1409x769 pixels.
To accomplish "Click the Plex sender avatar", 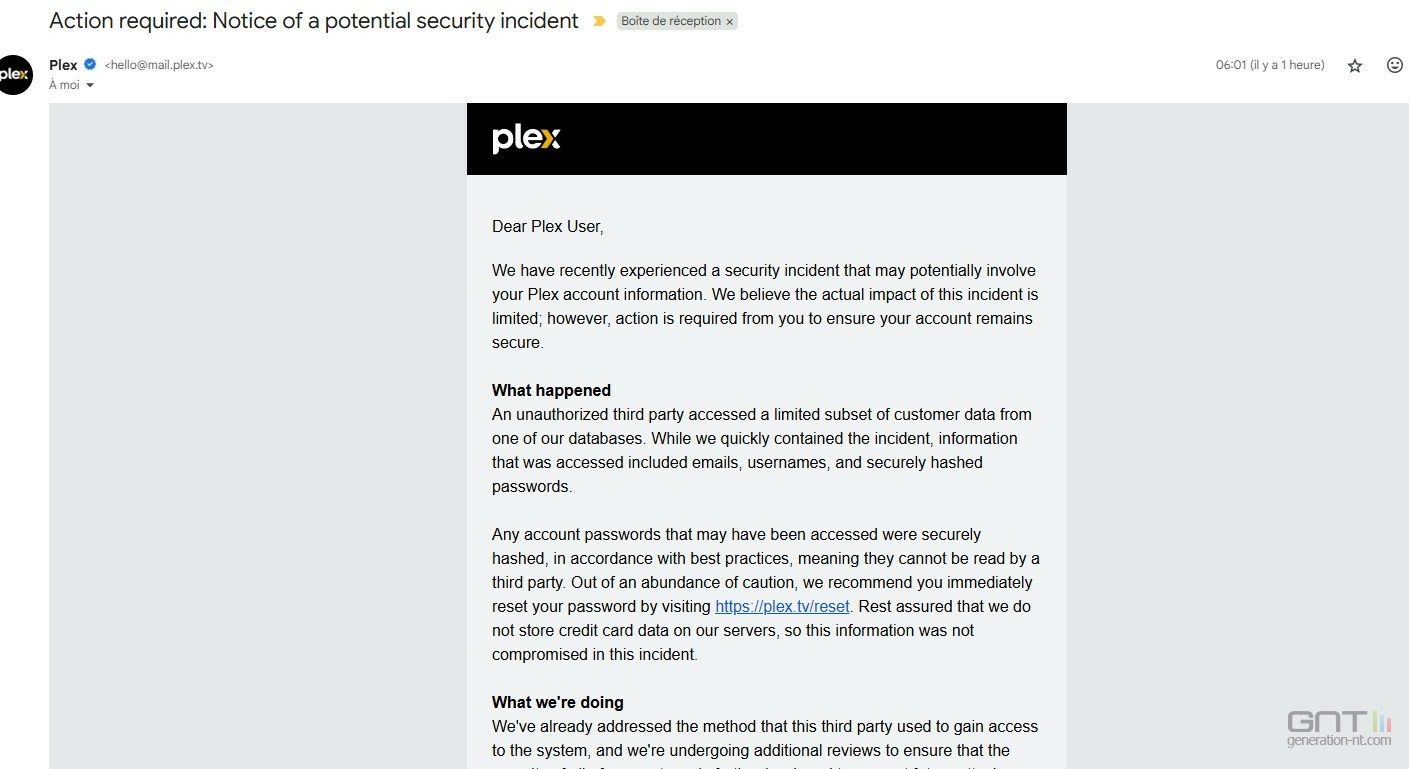I will 14,74.
